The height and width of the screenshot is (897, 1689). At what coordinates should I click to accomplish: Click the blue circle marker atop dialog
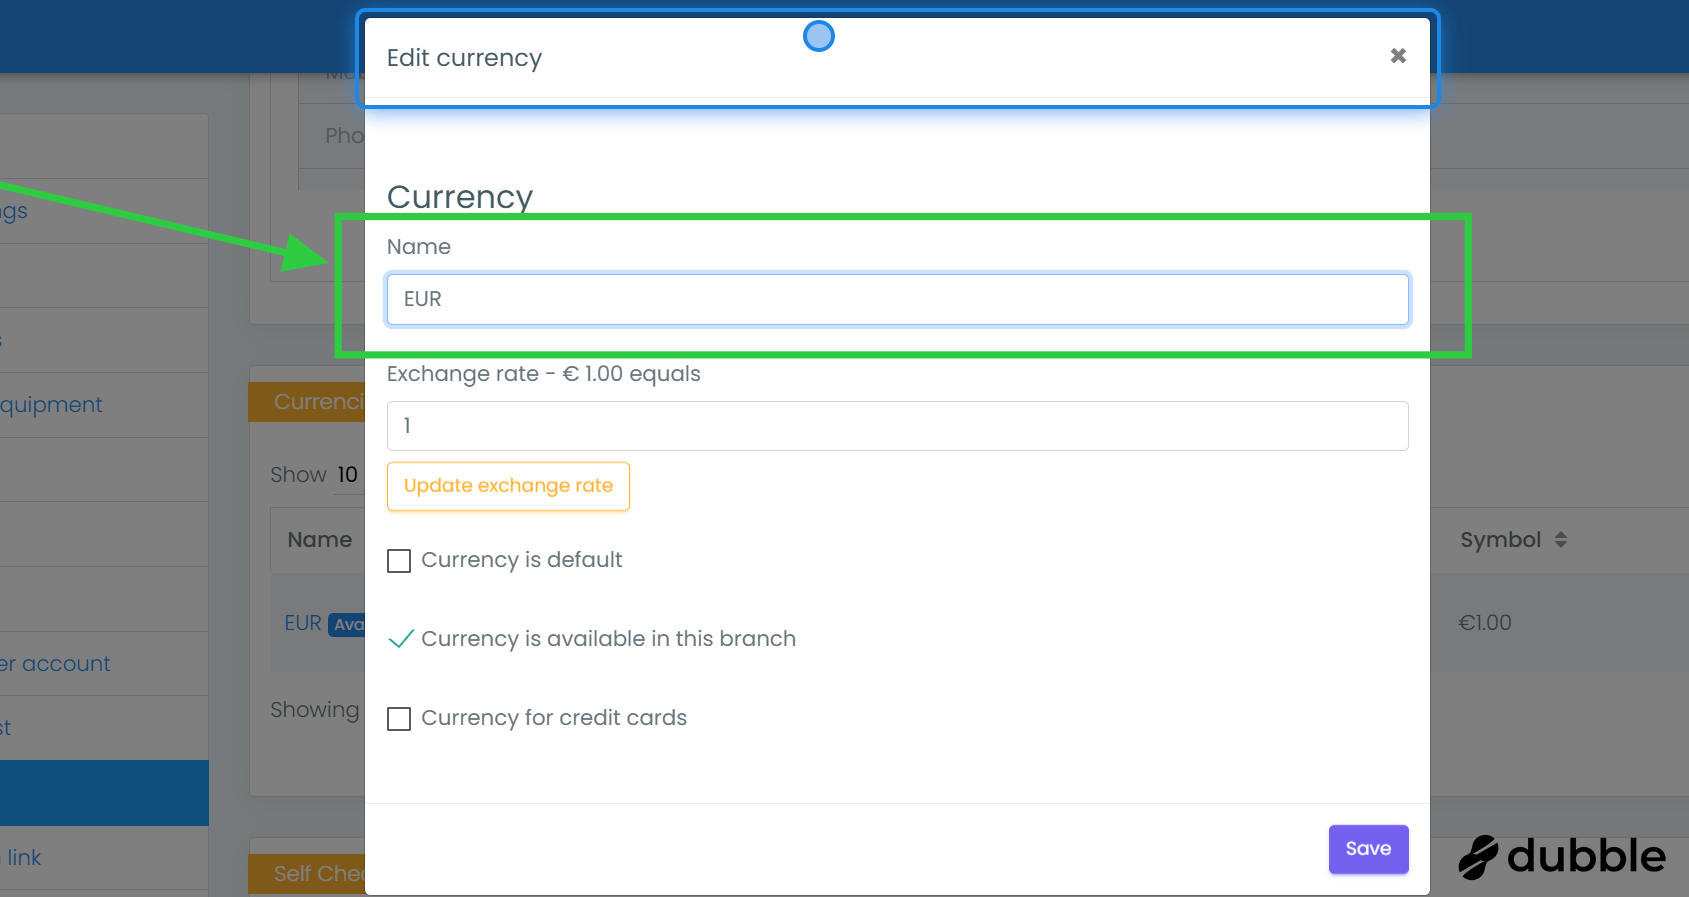818,37
